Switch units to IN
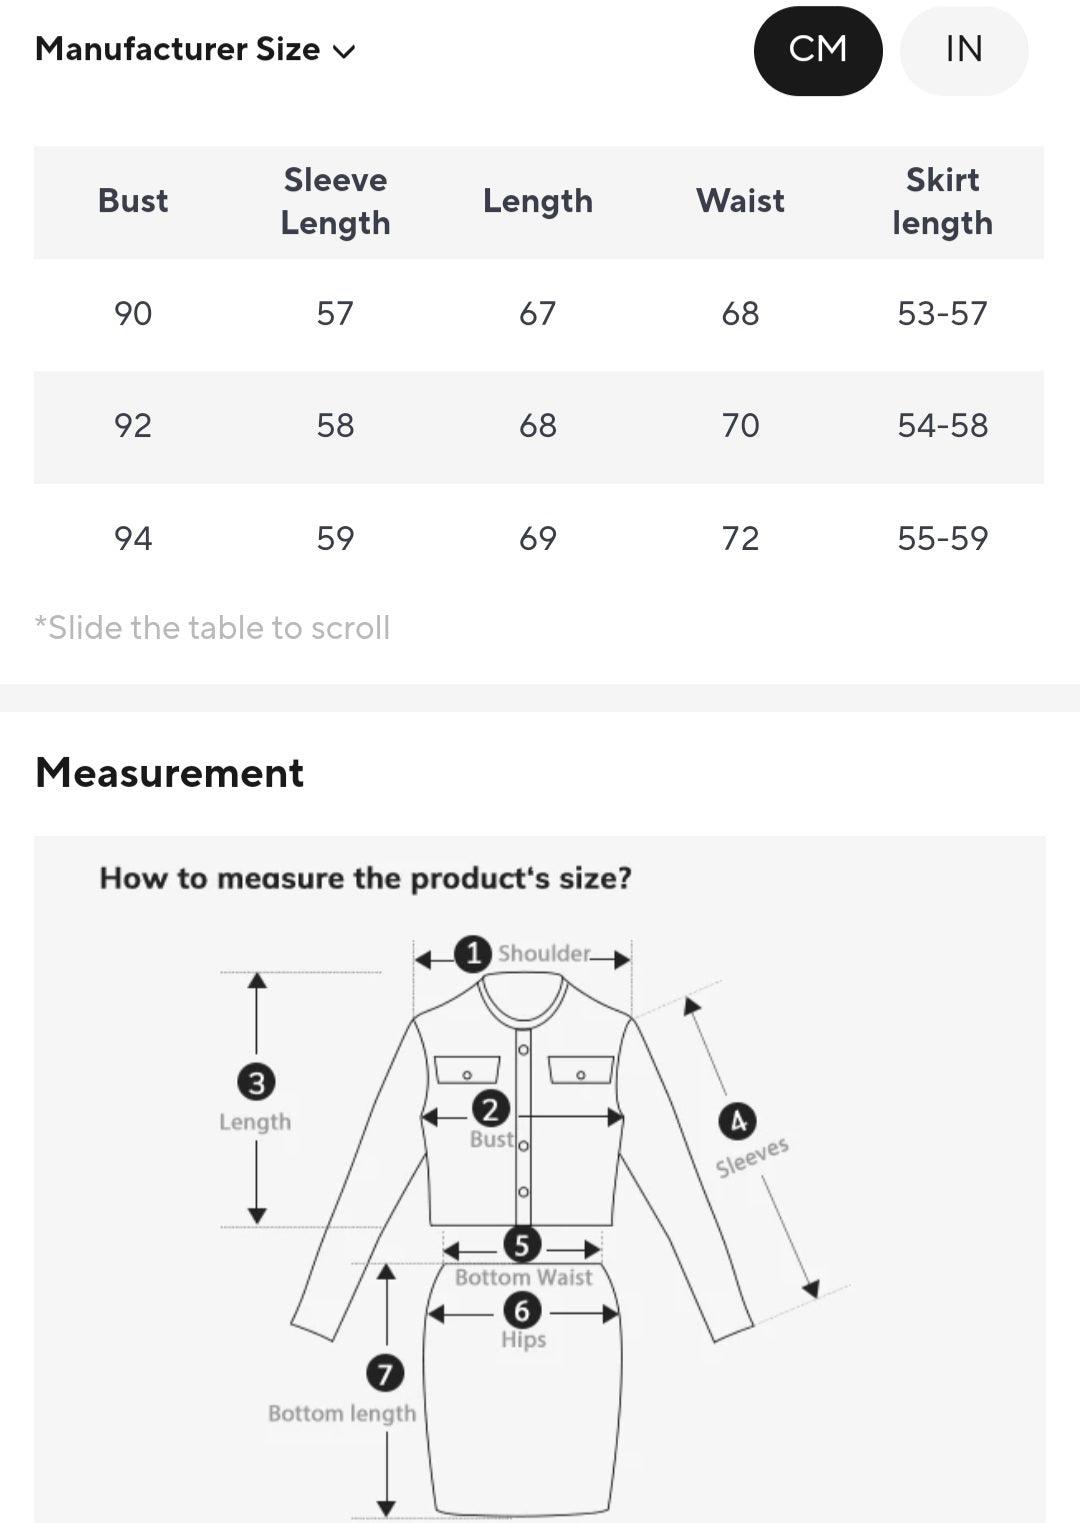This screenshot has height=1523, width=1080. pyautogui.click(x=964, y=50)
